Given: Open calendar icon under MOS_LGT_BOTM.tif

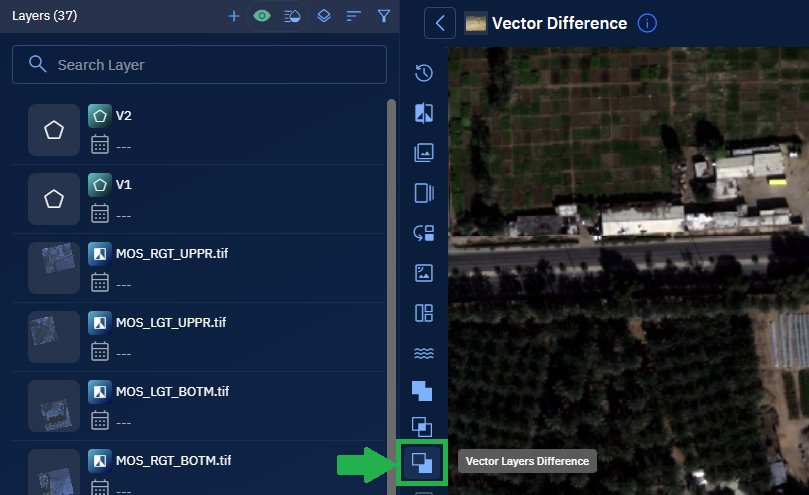Looking at the screenshot, I should 100,421.
